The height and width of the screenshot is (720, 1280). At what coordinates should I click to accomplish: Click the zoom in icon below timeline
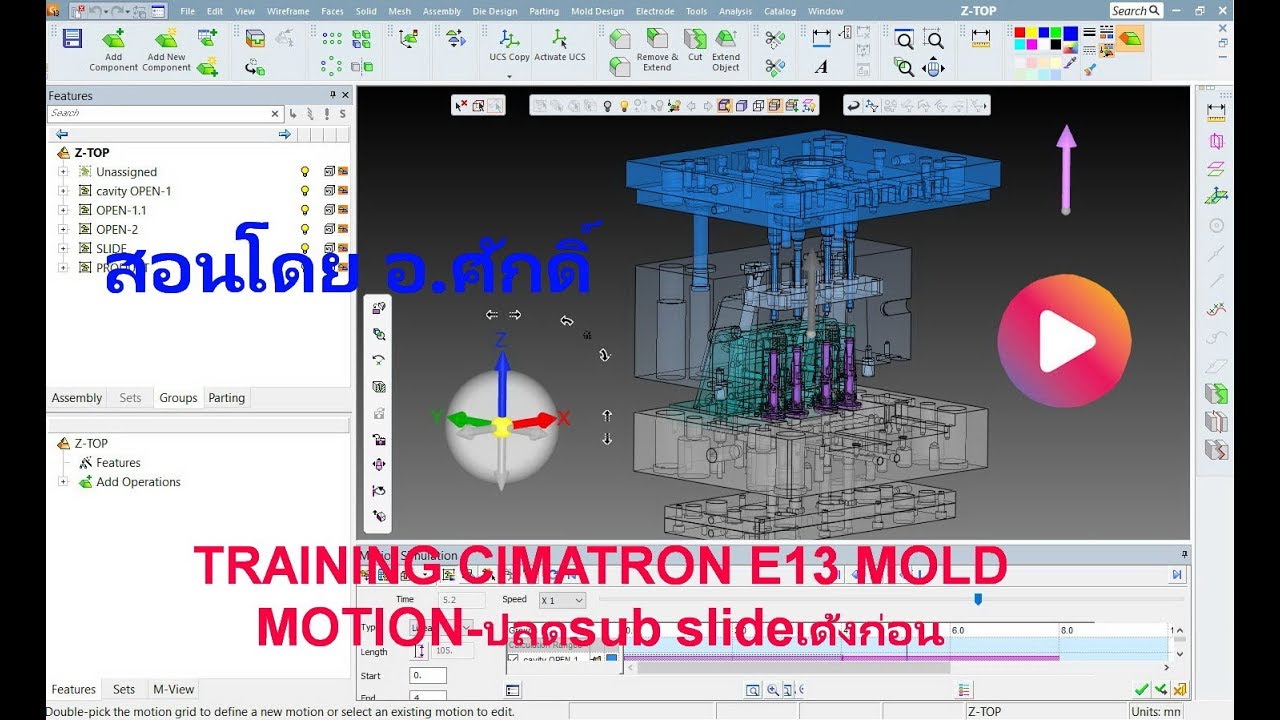pos(772,690)
